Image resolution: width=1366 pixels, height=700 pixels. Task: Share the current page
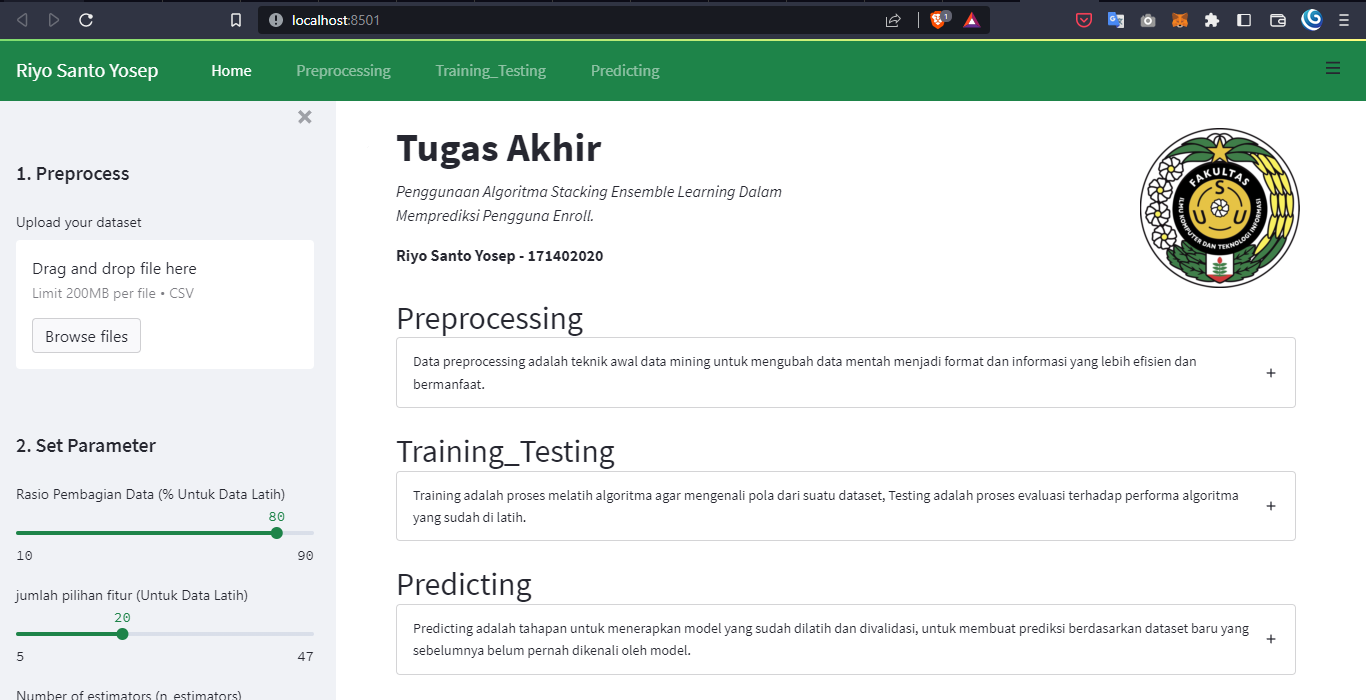point(891,19)
